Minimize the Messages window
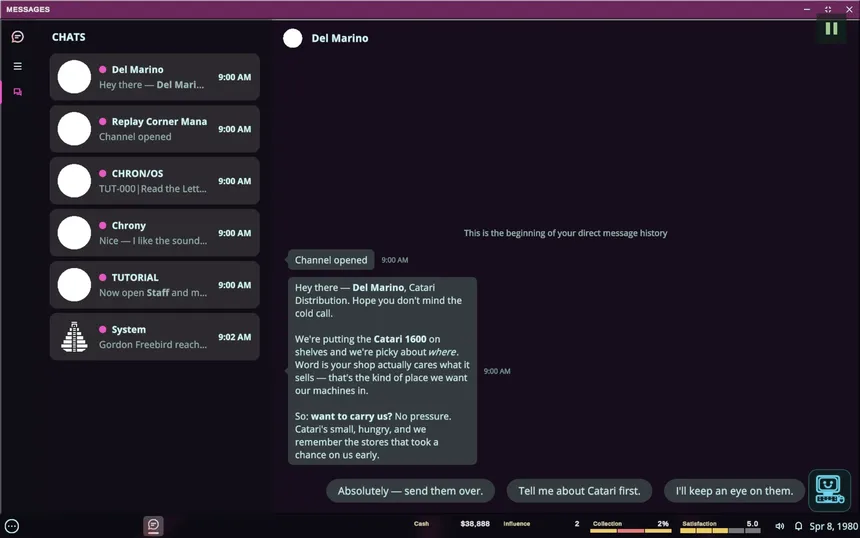The image size is (860, 538). pos(807,9)
